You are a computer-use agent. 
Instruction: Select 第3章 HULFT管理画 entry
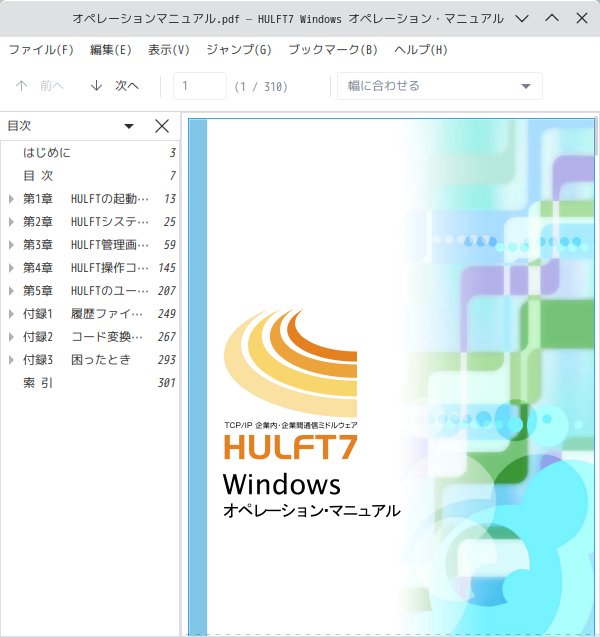(90, 245)
